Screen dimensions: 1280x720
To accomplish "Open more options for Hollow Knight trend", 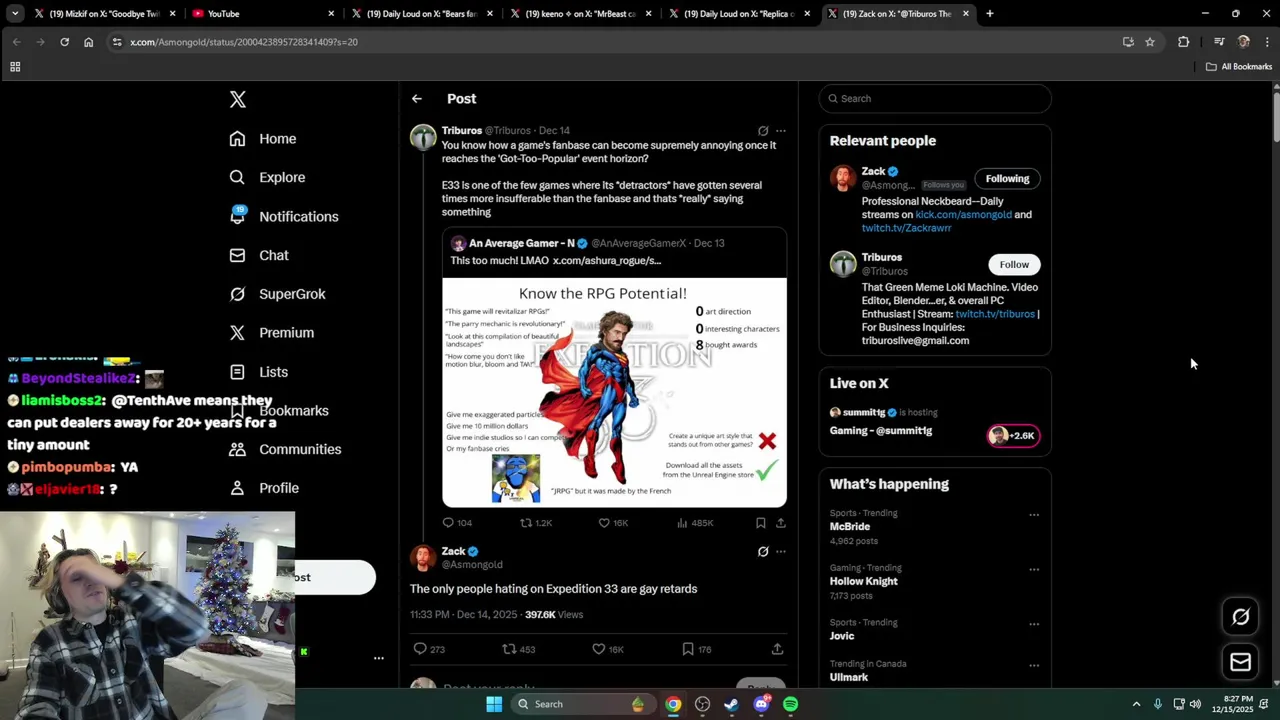I will click(x=1034, y=570).
